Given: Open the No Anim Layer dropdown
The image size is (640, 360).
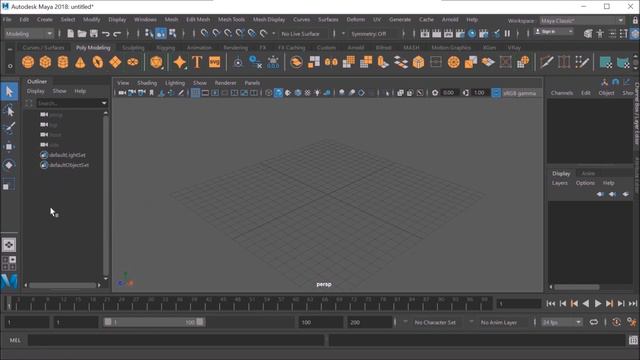Looking at the screenshot, I should tap(499, 322).
